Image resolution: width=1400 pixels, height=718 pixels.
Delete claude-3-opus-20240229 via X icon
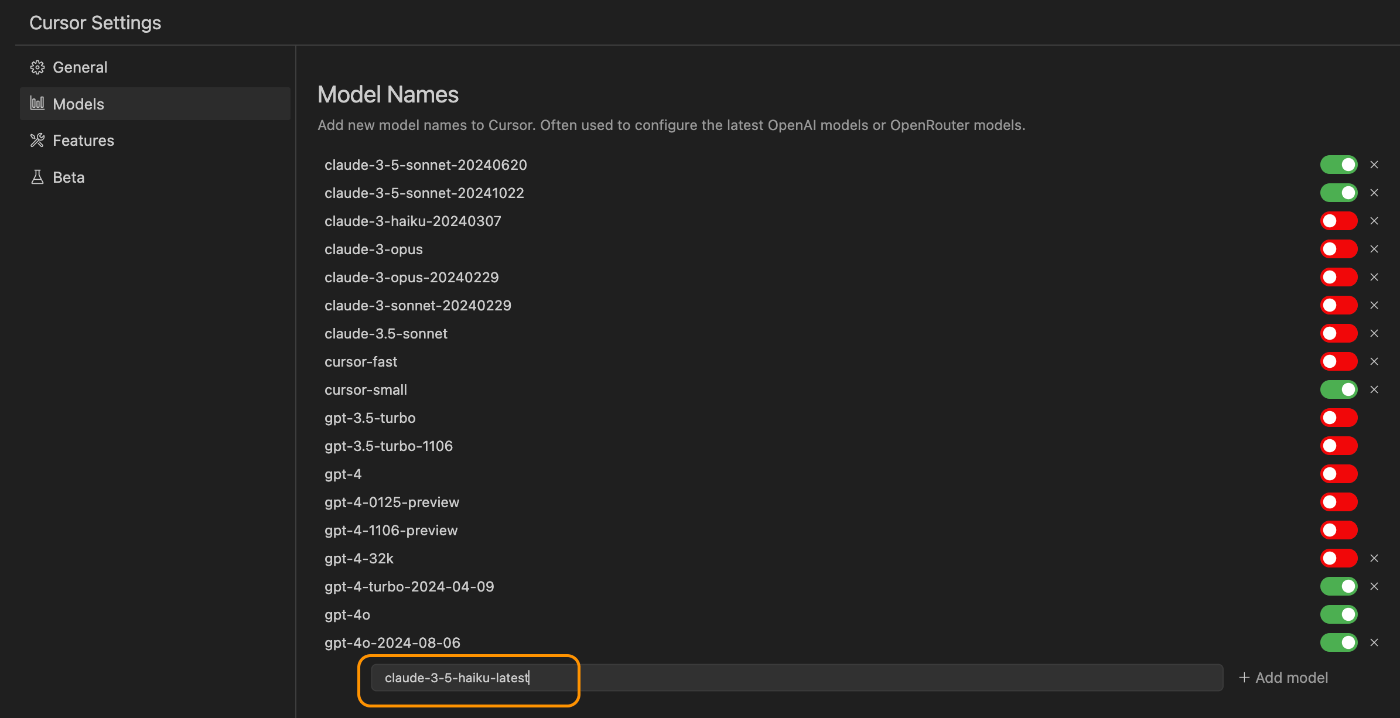point(1374,277)
